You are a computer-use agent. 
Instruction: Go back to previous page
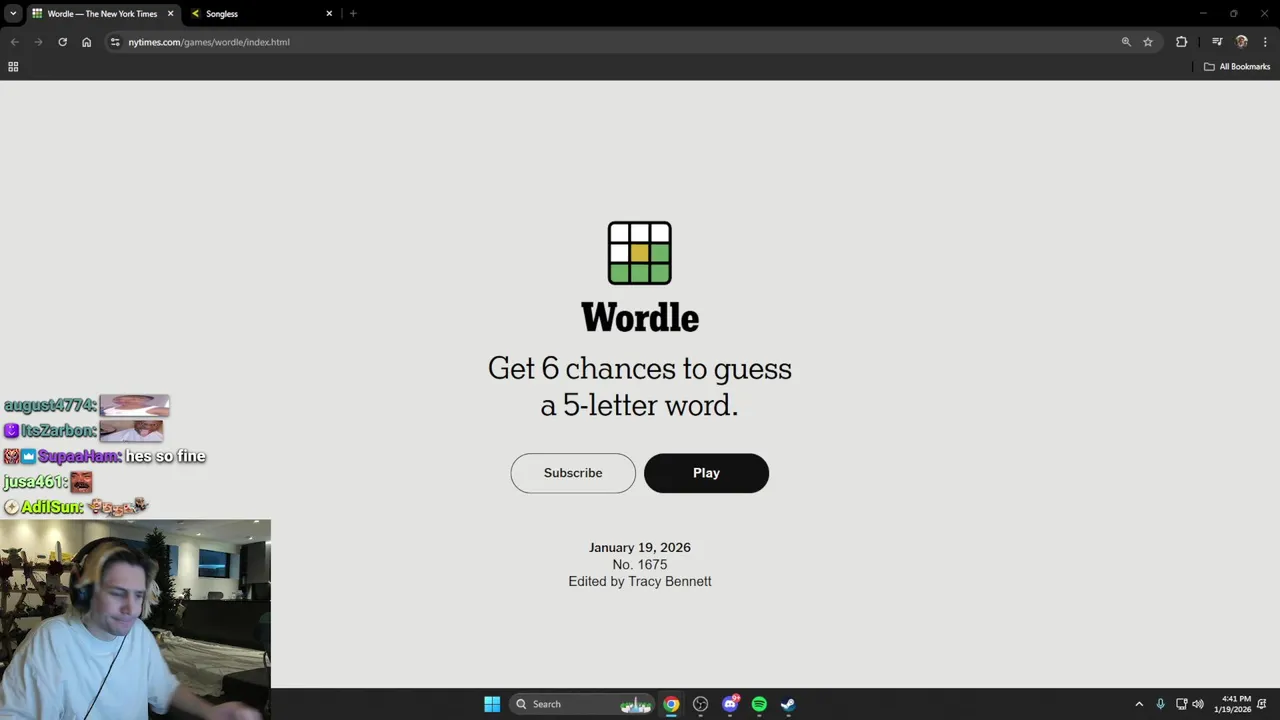click(14, 42)
